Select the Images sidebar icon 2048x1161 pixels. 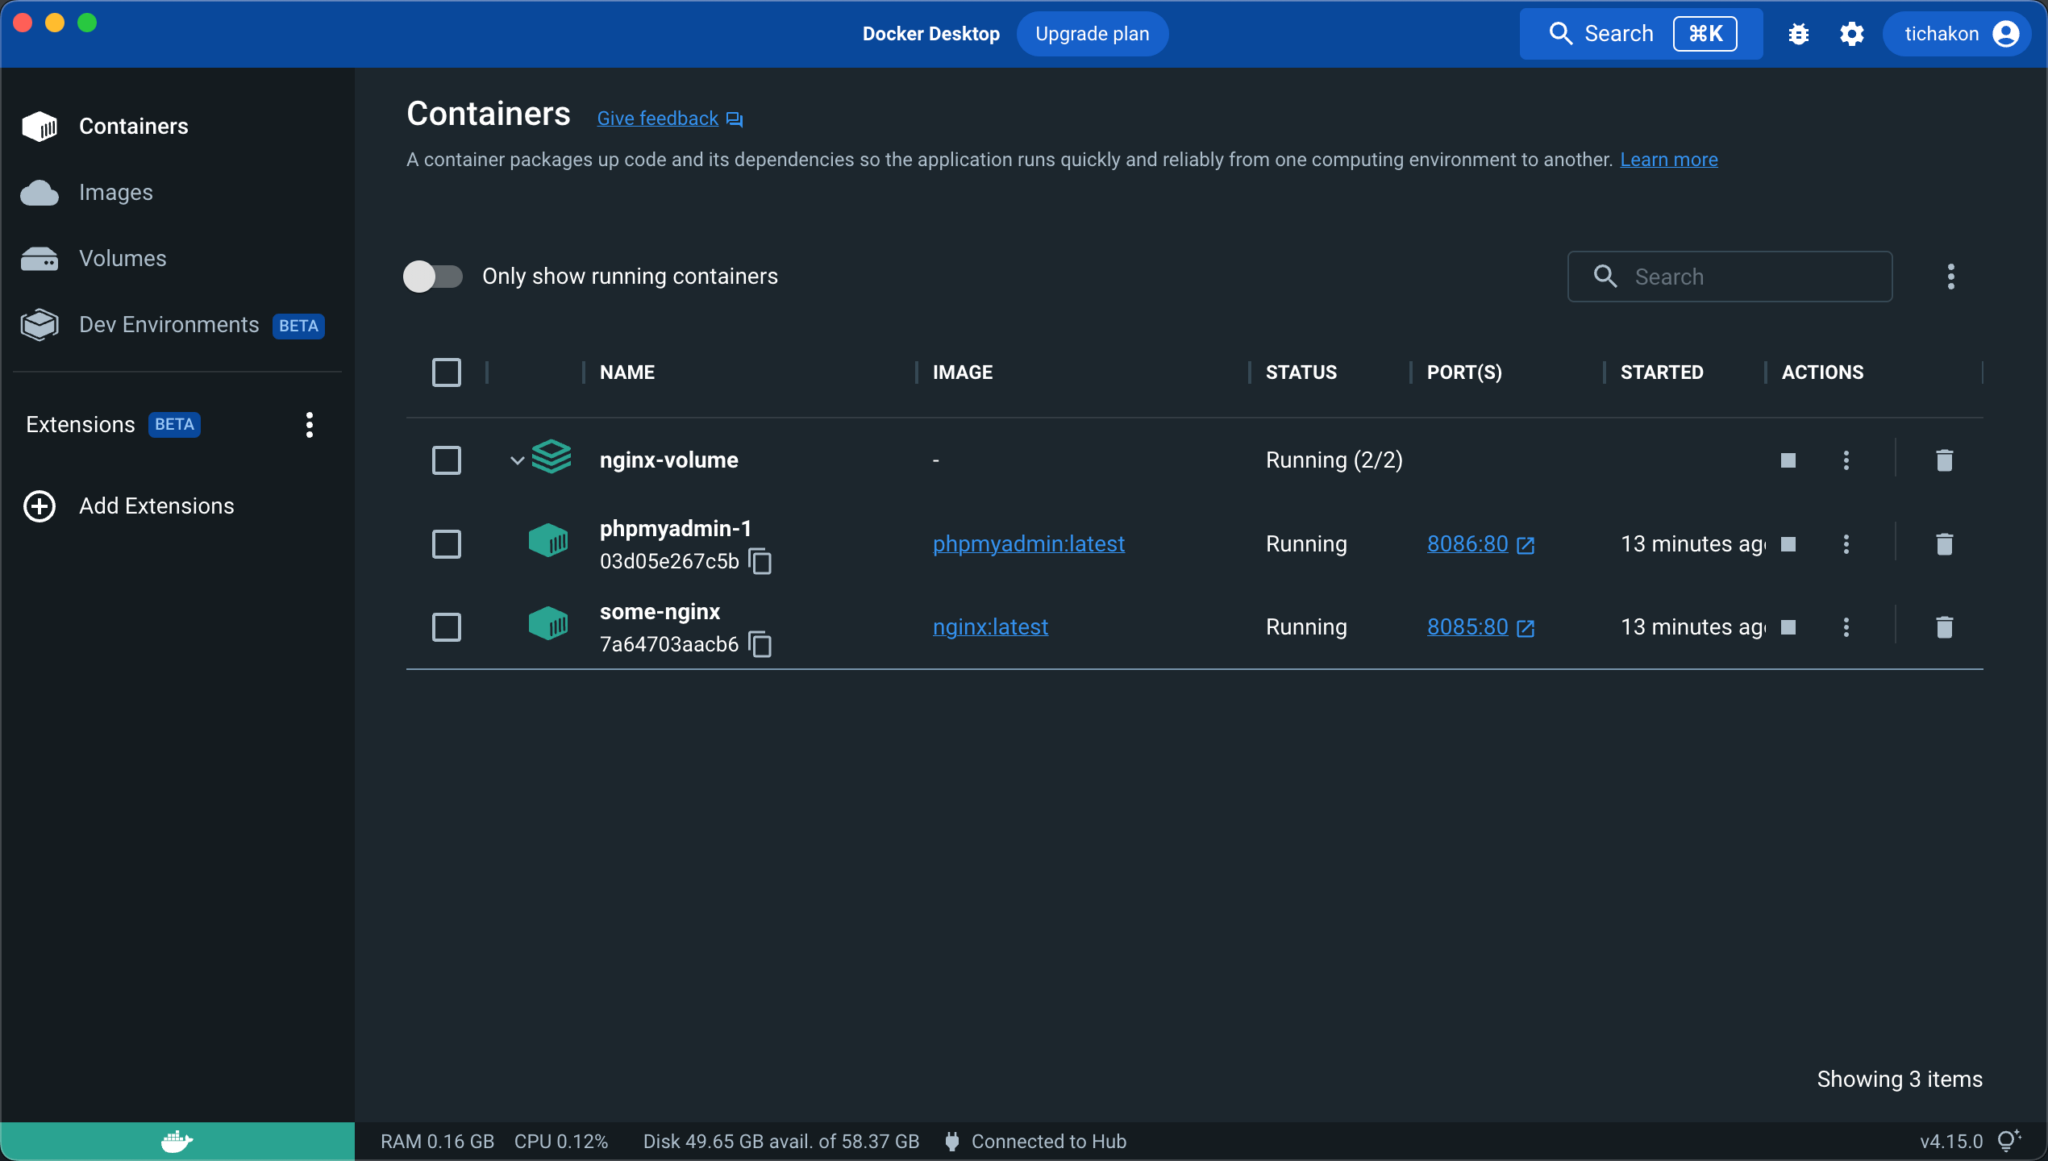coord(38,192)
